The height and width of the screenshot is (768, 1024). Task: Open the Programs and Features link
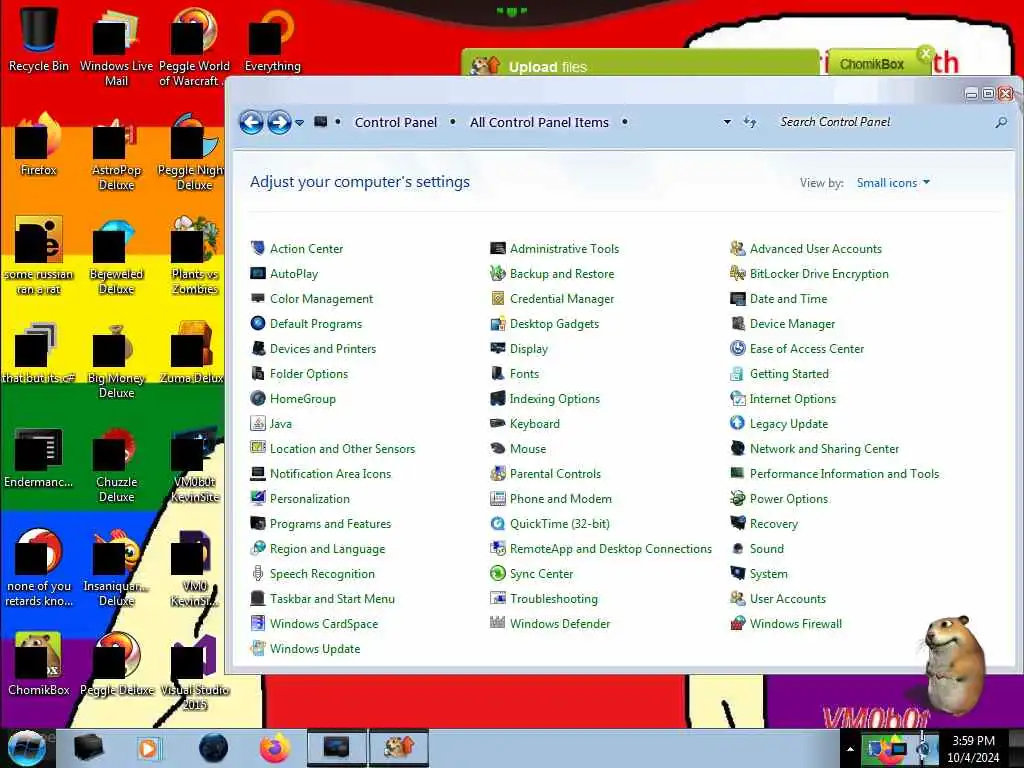[330, 524]
